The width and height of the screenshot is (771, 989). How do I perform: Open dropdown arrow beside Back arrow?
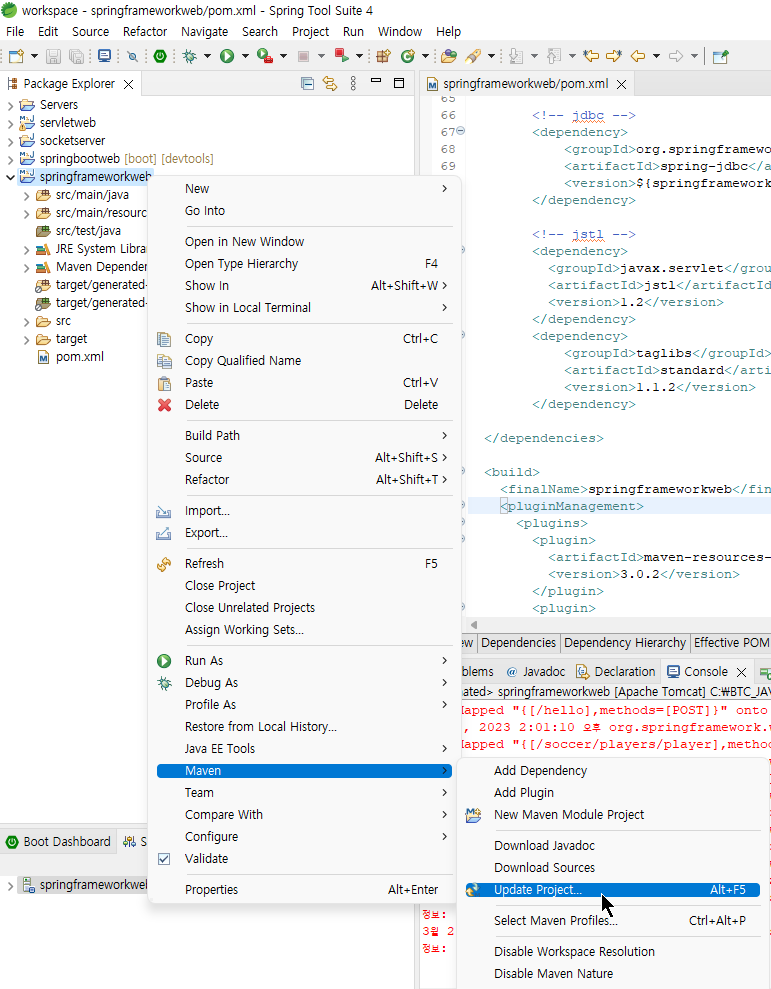[x=656, y=56]
